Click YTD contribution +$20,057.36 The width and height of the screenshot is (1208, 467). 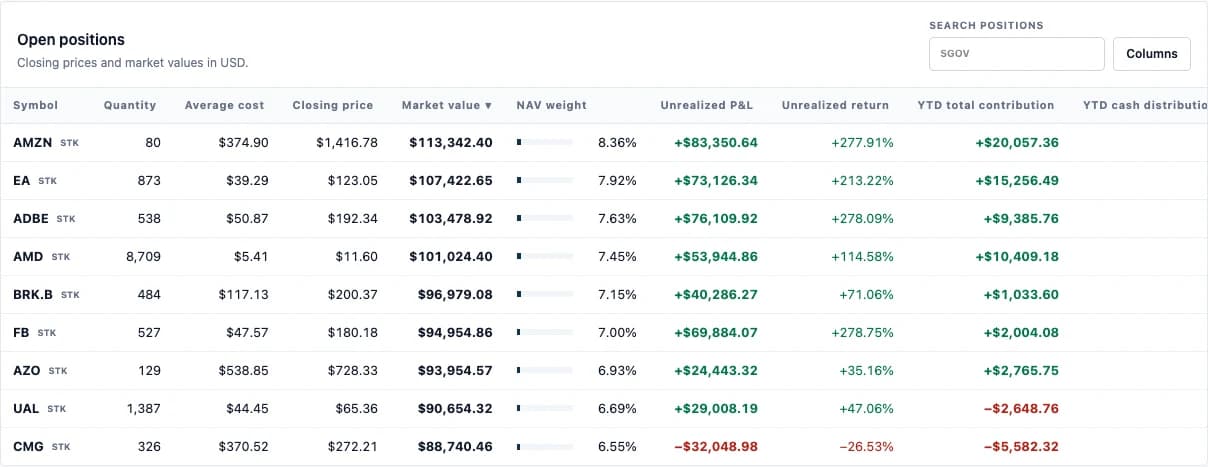tap(1017, 143)
